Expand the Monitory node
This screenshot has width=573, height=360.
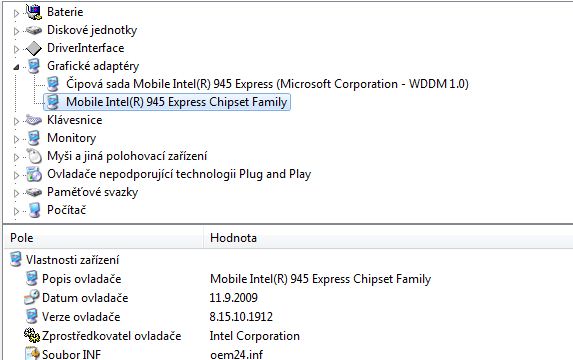point(16,139)
